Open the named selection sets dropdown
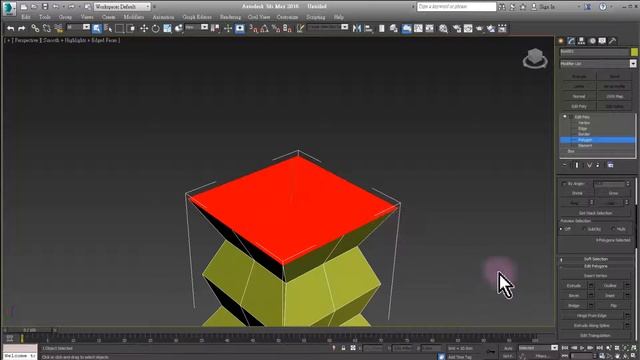The width and height of the screenshot is (640, 360). [328, 27]
